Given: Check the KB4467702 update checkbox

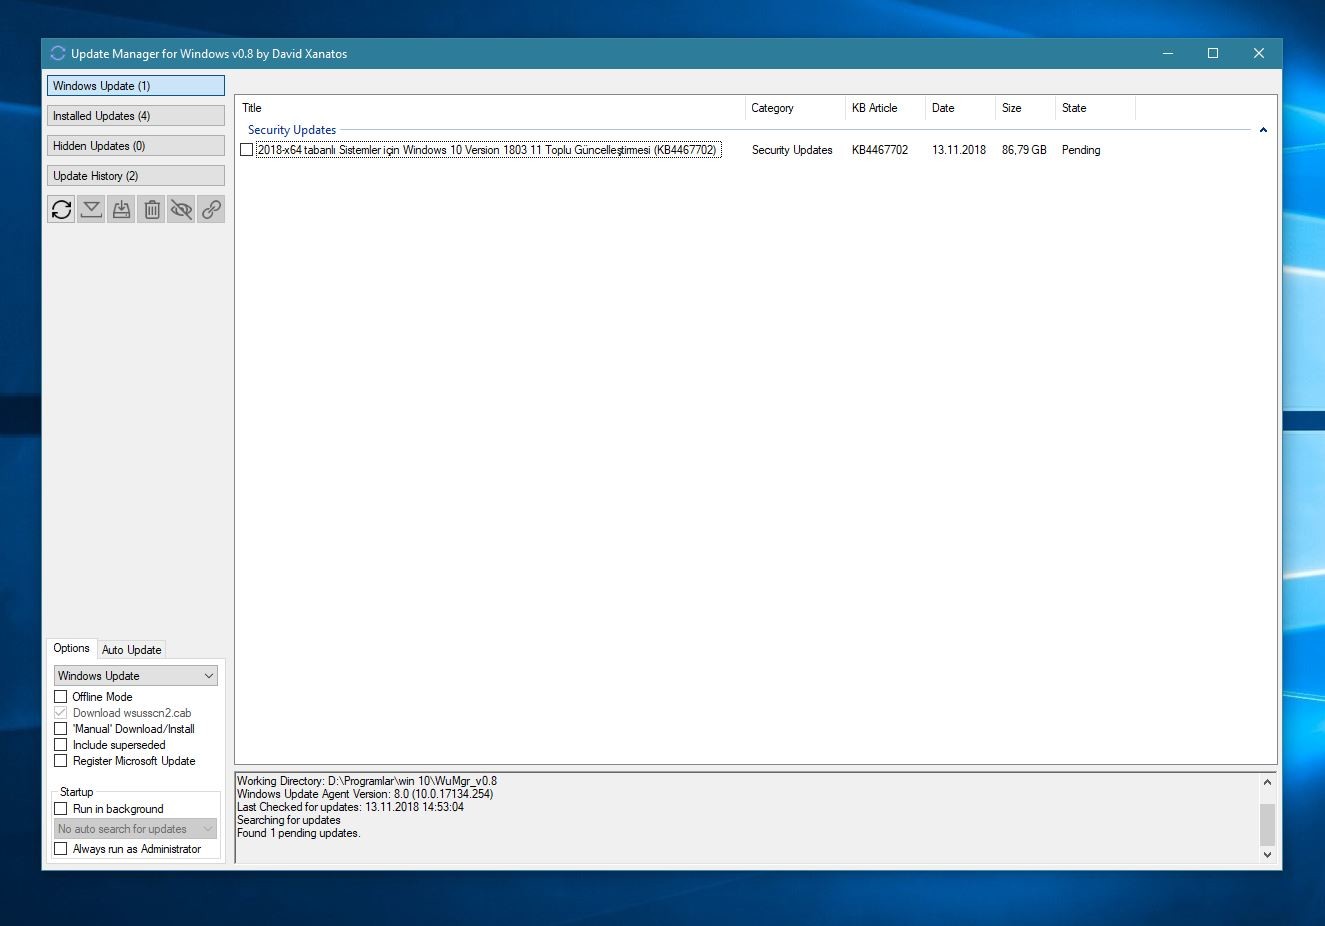Looking at the screenshot, I should 247,150.
